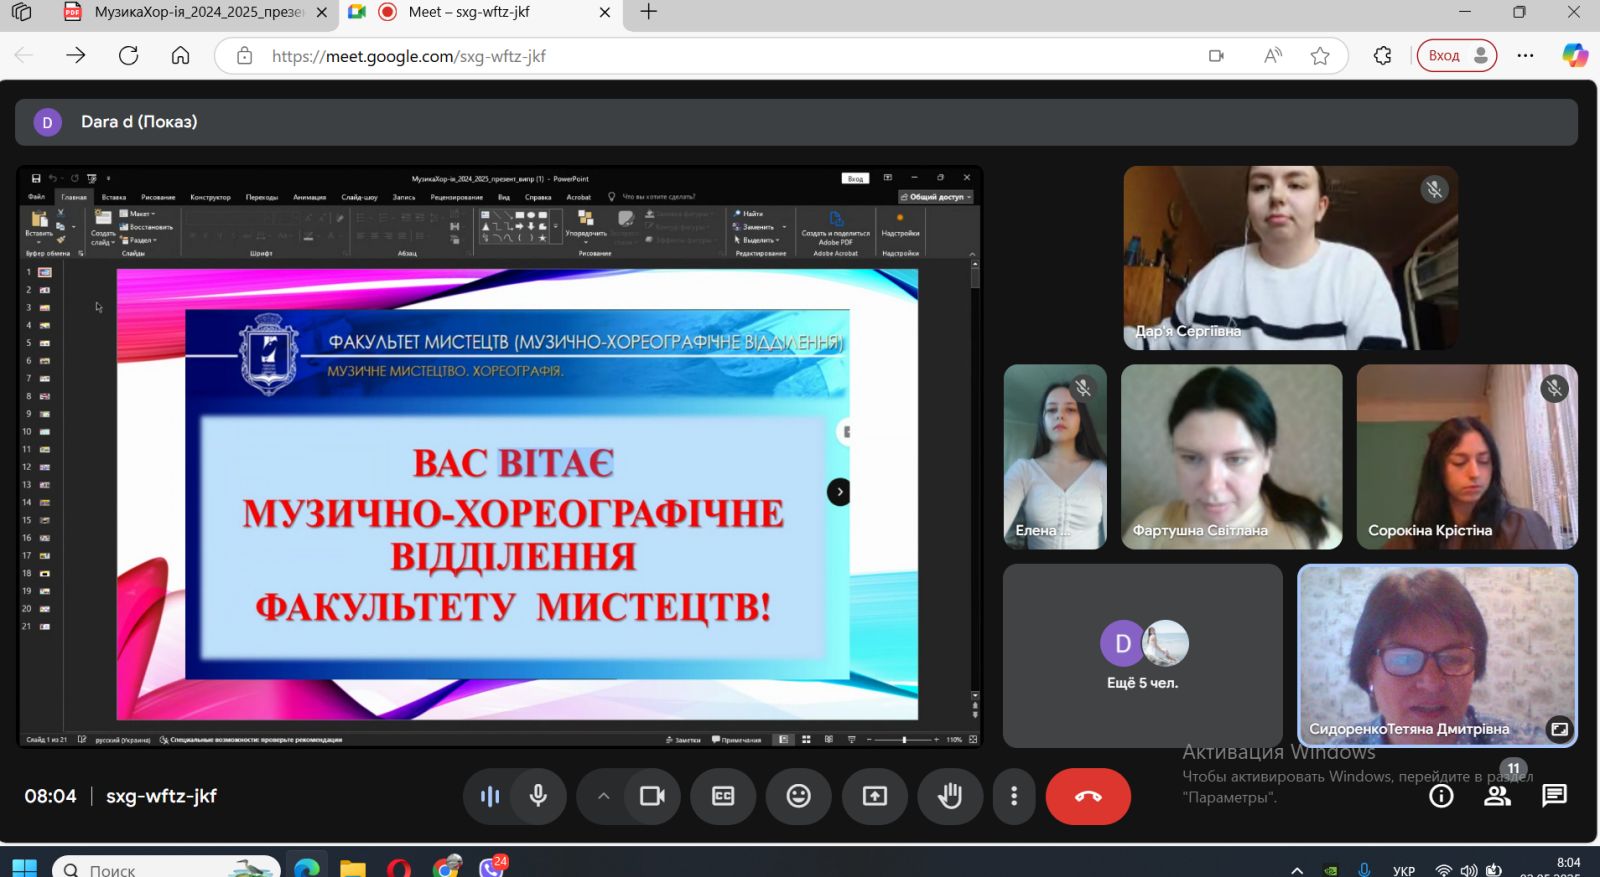Open more options three-dot menu
Screen dimensions: 1600x877
tap(1014, 796)
